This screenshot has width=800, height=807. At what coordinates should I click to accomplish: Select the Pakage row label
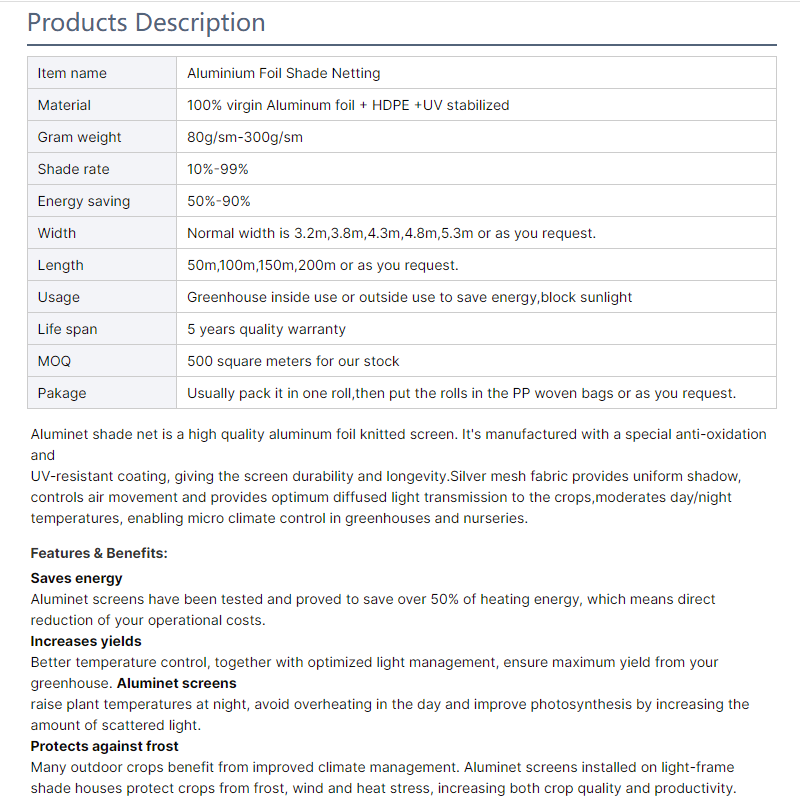pyautogui.click(x=62, y=393)
